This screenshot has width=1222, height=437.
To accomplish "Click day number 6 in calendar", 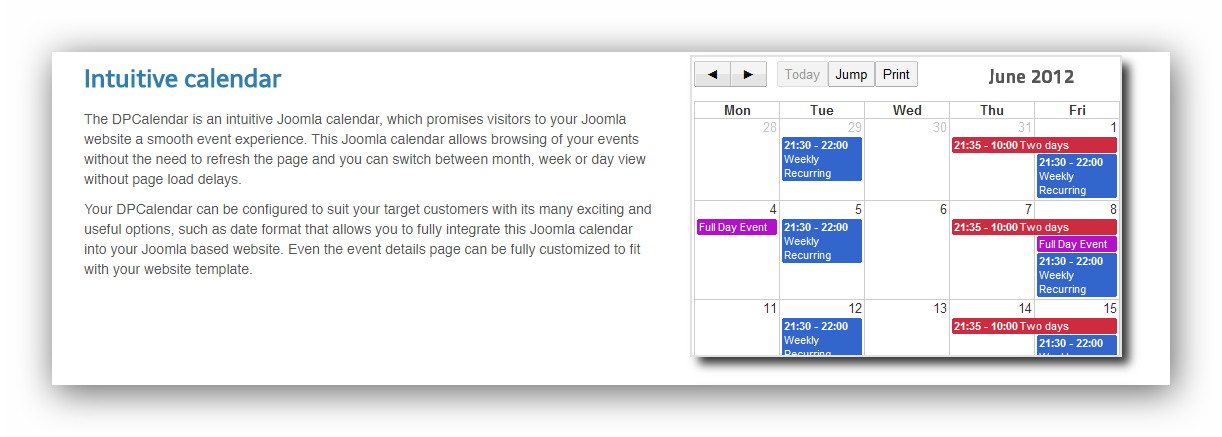I will (942, 210).
